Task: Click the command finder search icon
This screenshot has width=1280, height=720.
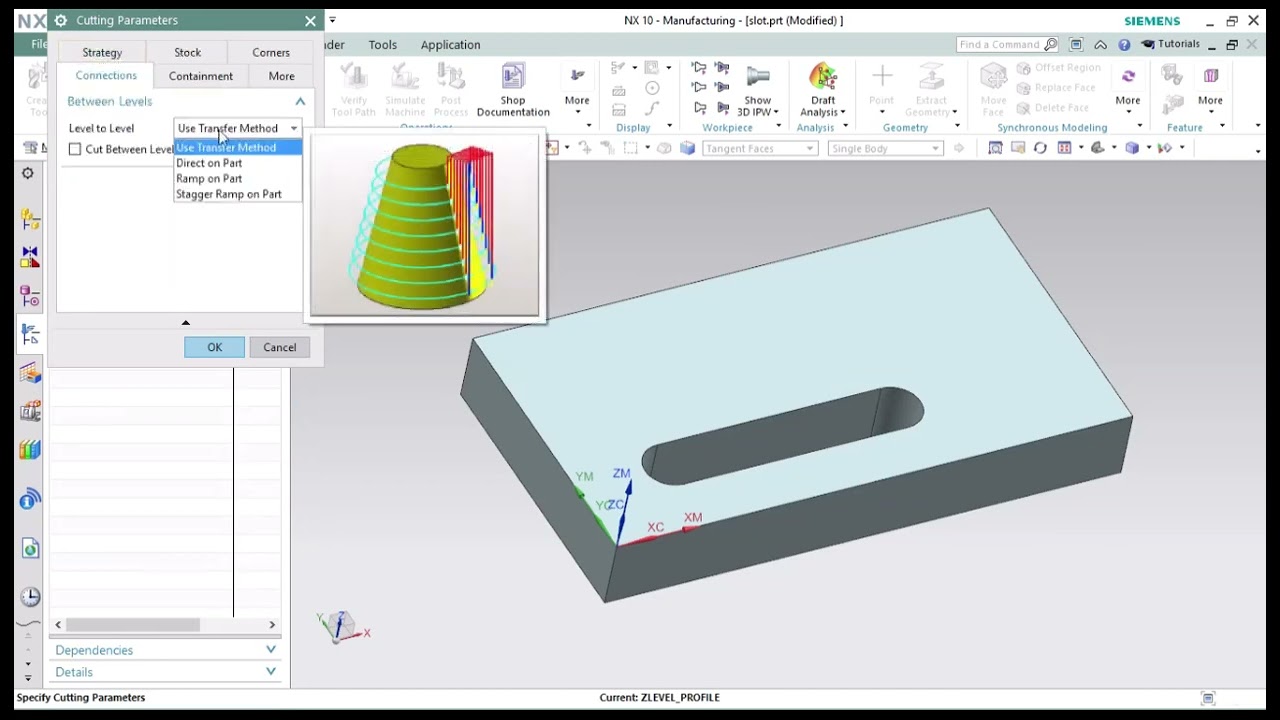Action: (1050, 45)
